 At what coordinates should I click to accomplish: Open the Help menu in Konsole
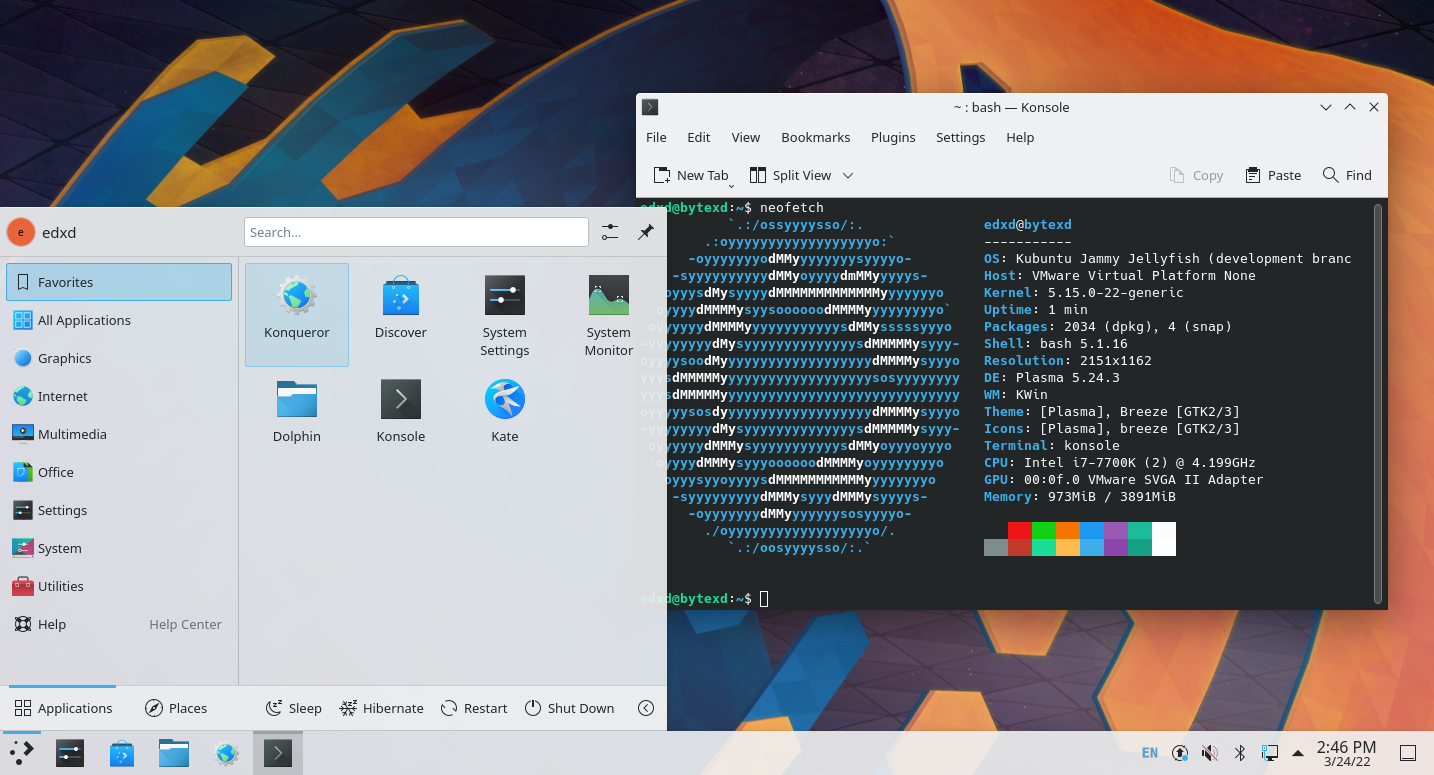[1020, 137]
